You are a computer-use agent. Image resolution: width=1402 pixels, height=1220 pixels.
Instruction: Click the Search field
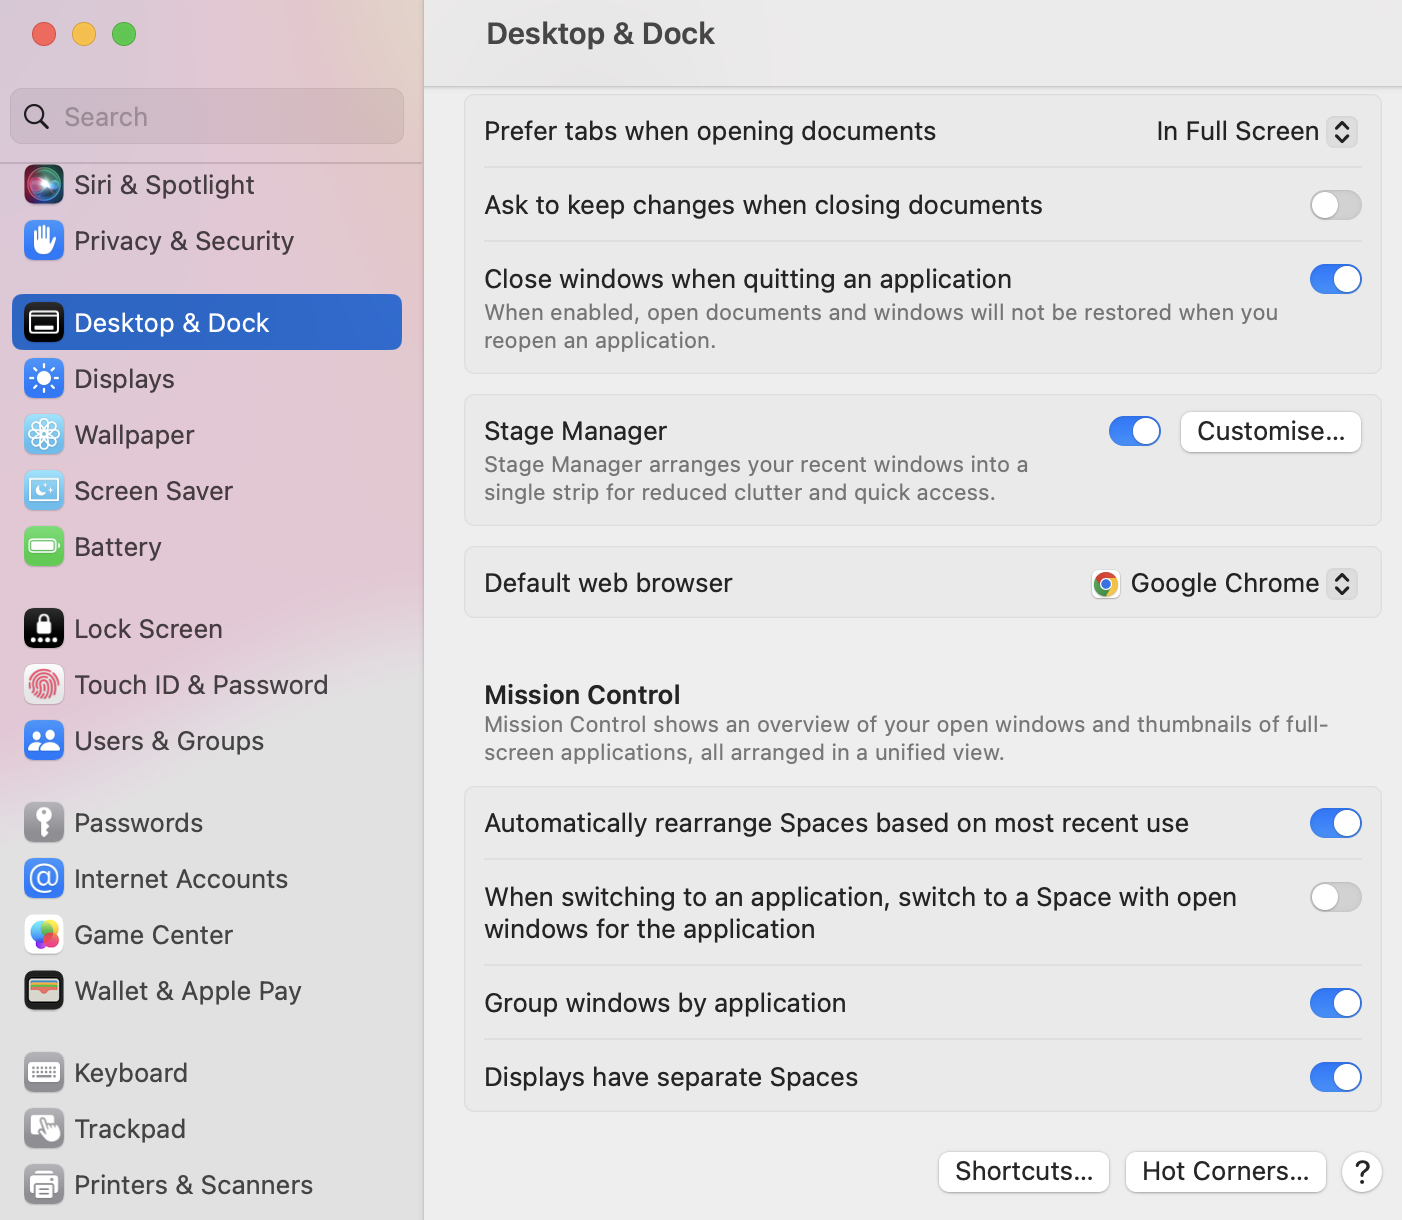click(x=207, y=117)
